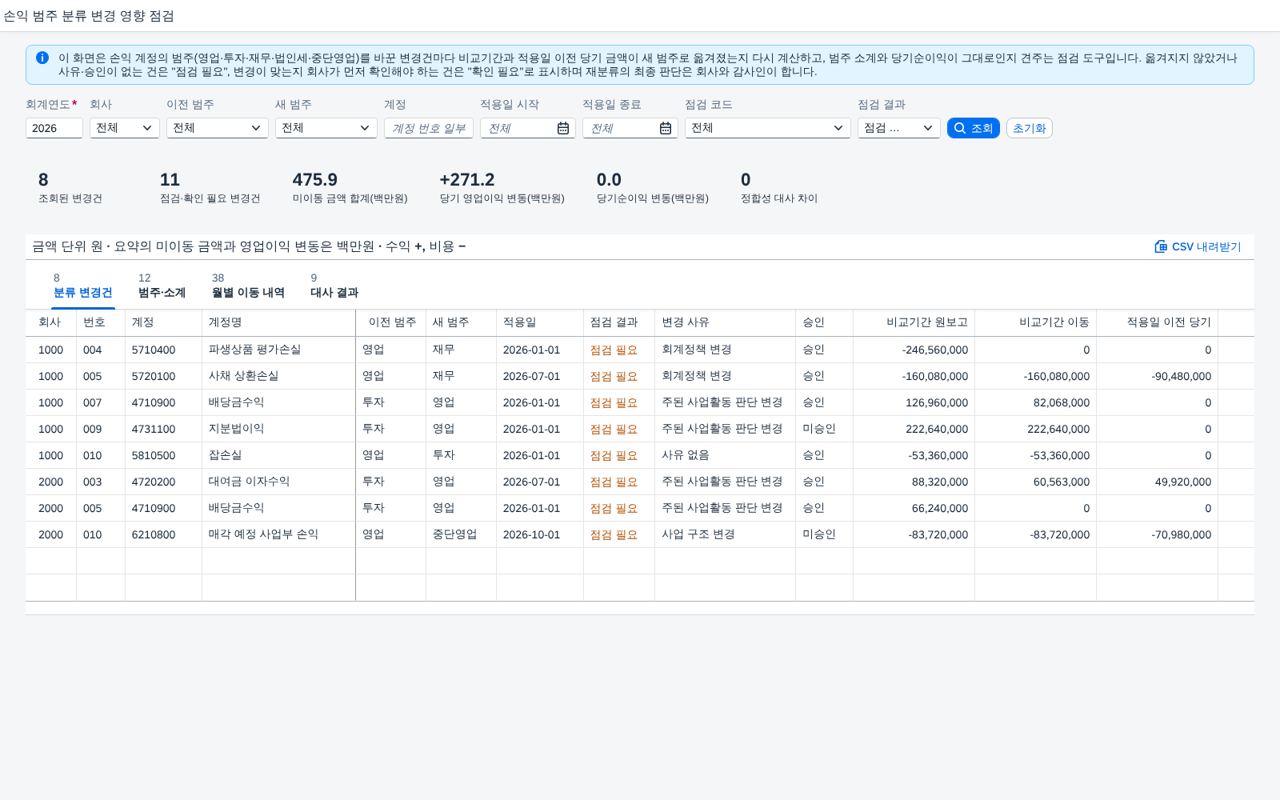The width and height of the screenshot is (1280, 800).
Task: Expand the 점검 코드 dropdown
Action: click(x=767, y=128)
